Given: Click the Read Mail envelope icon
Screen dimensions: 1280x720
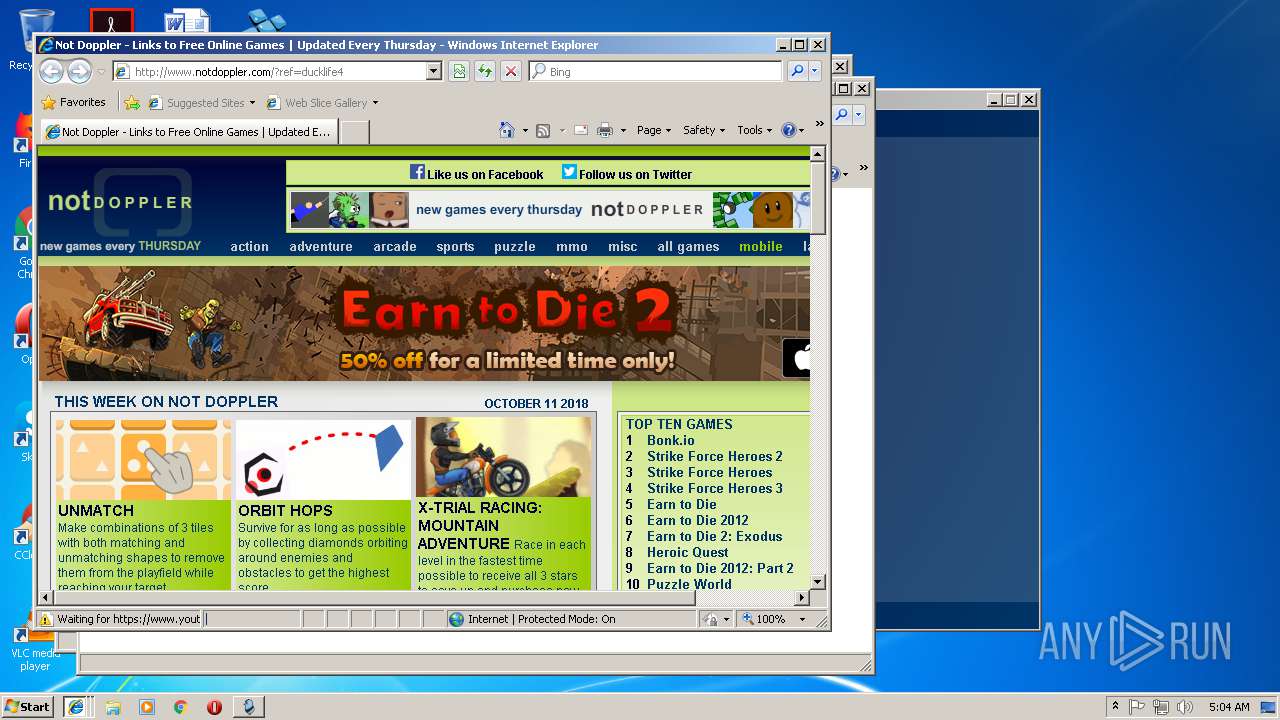Looking at the screenshot, I should point(580,130).
